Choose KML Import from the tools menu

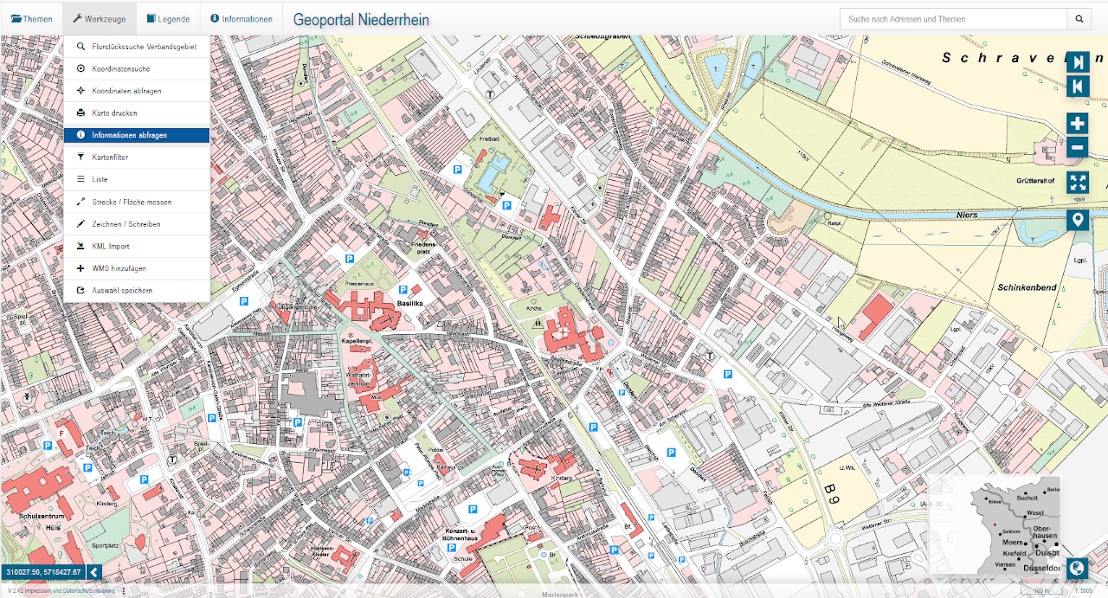point(136,246)
